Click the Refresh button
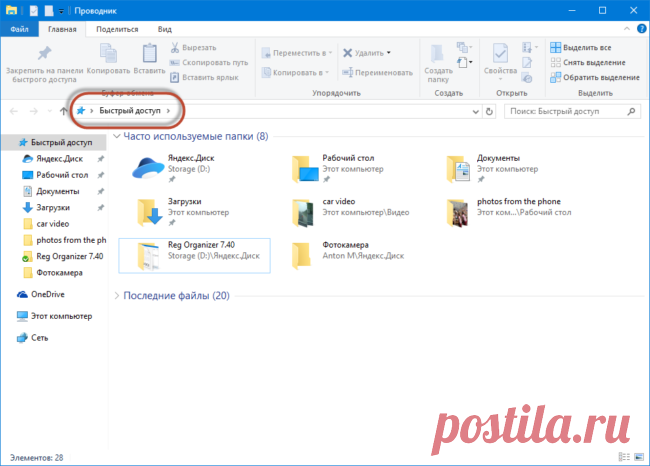Image resolution: width=650 pixels, height=466 pixels. click(489, 112)
